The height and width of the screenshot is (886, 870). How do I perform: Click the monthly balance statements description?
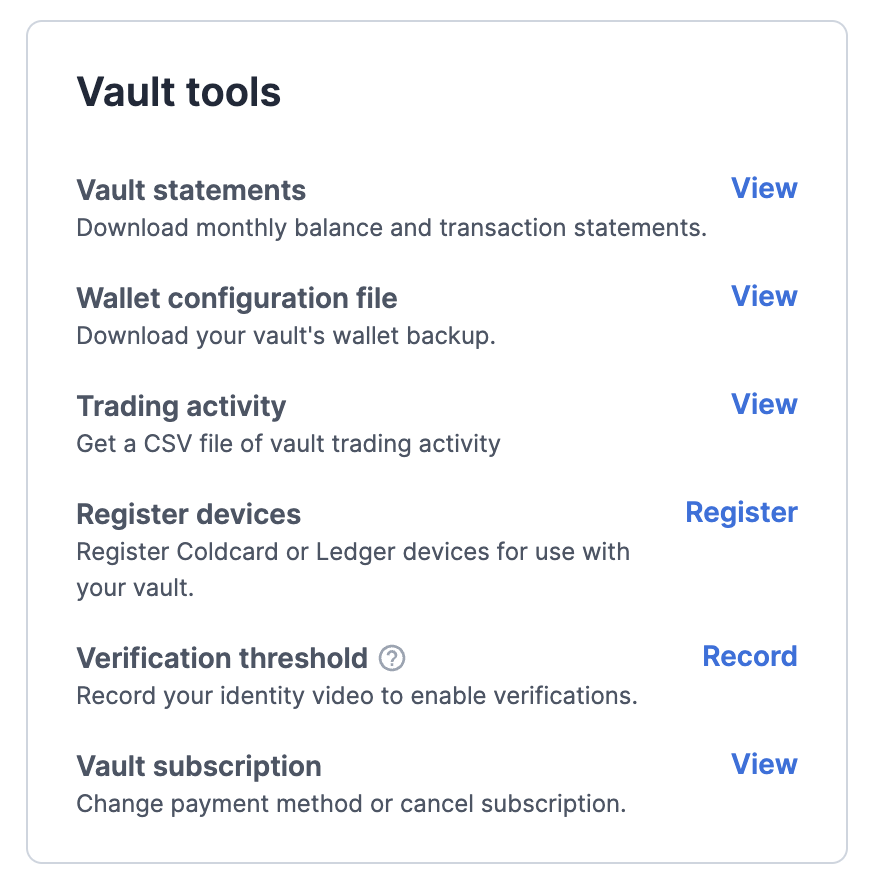391,227
